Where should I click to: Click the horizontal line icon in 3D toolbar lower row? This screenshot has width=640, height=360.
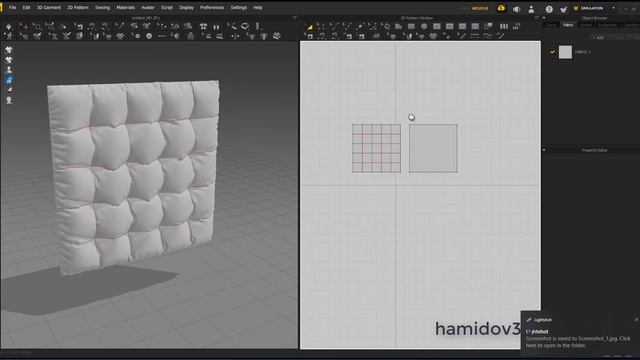pyautogui.click(x=162, y=36)
